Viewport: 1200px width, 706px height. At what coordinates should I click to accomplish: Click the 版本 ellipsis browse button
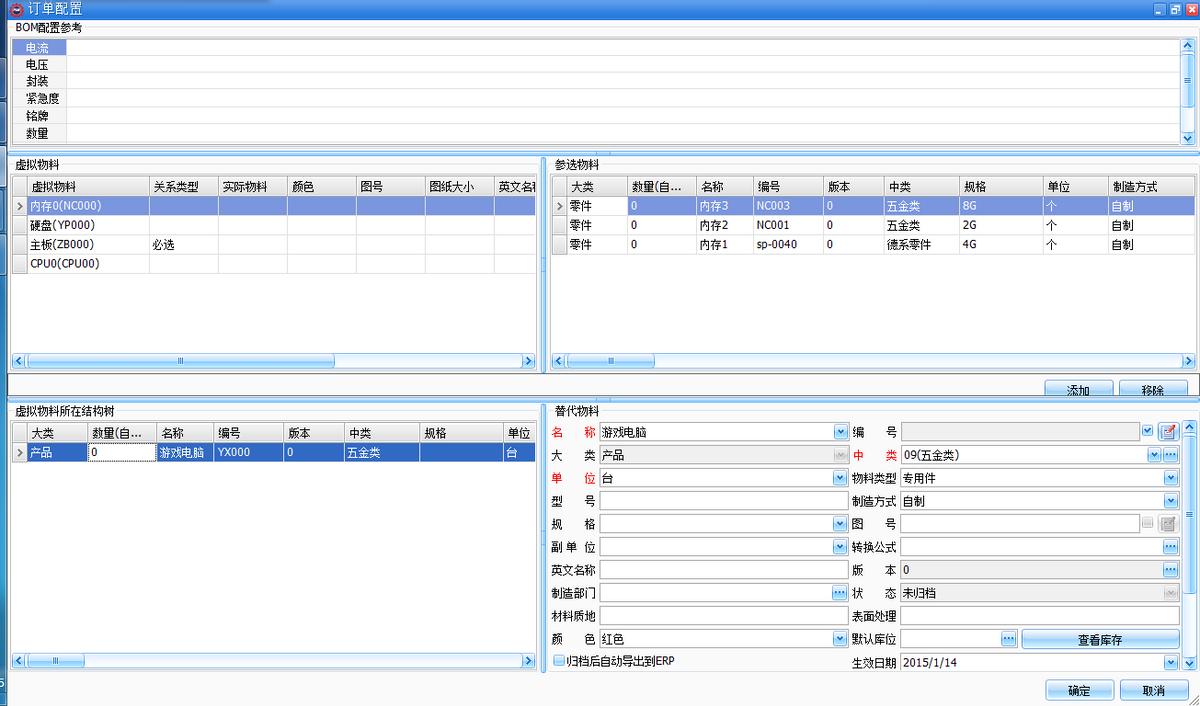click(1171, 570)
